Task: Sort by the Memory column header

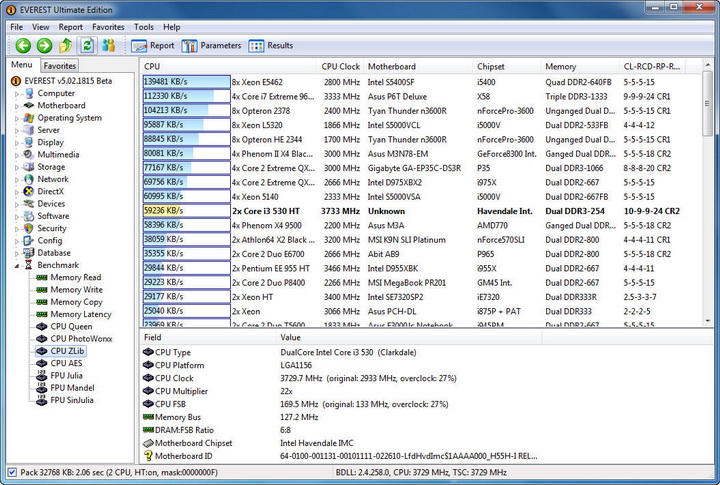Action: tap(580, 67)
